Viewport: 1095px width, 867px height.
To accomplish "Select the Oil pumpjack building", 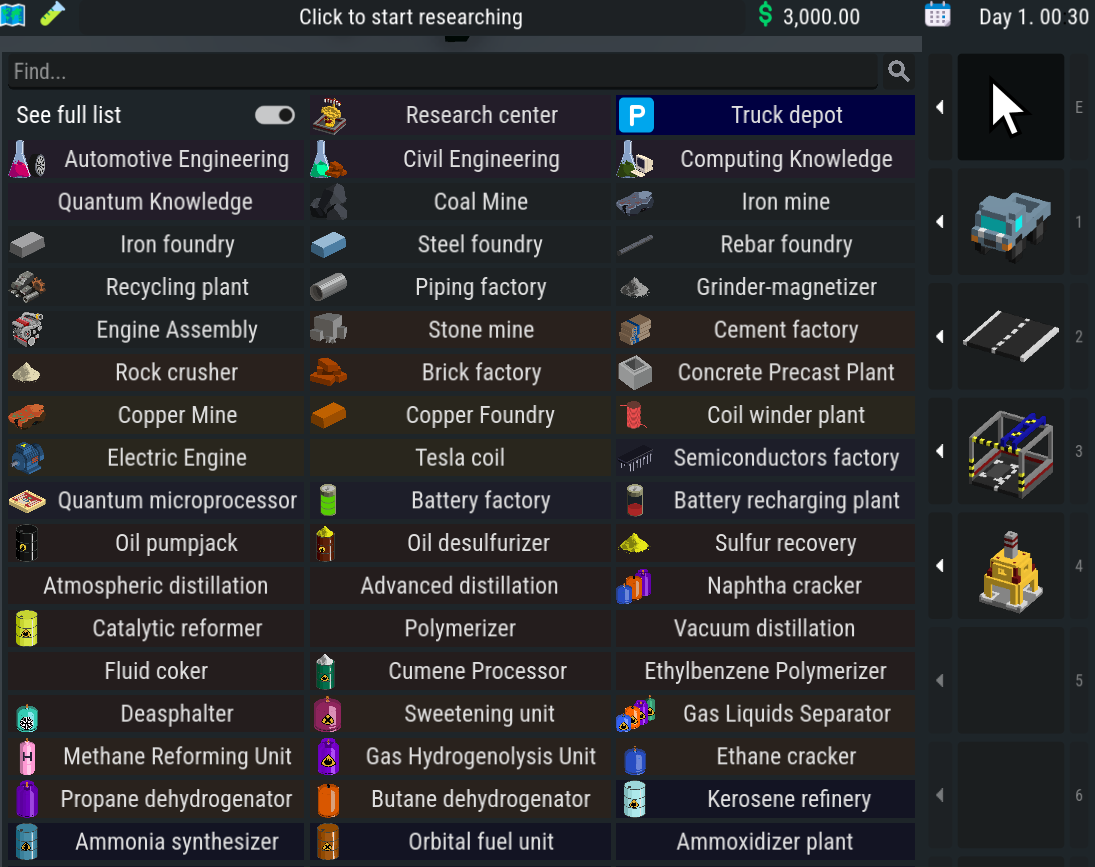I will click(x=156, y=543).
